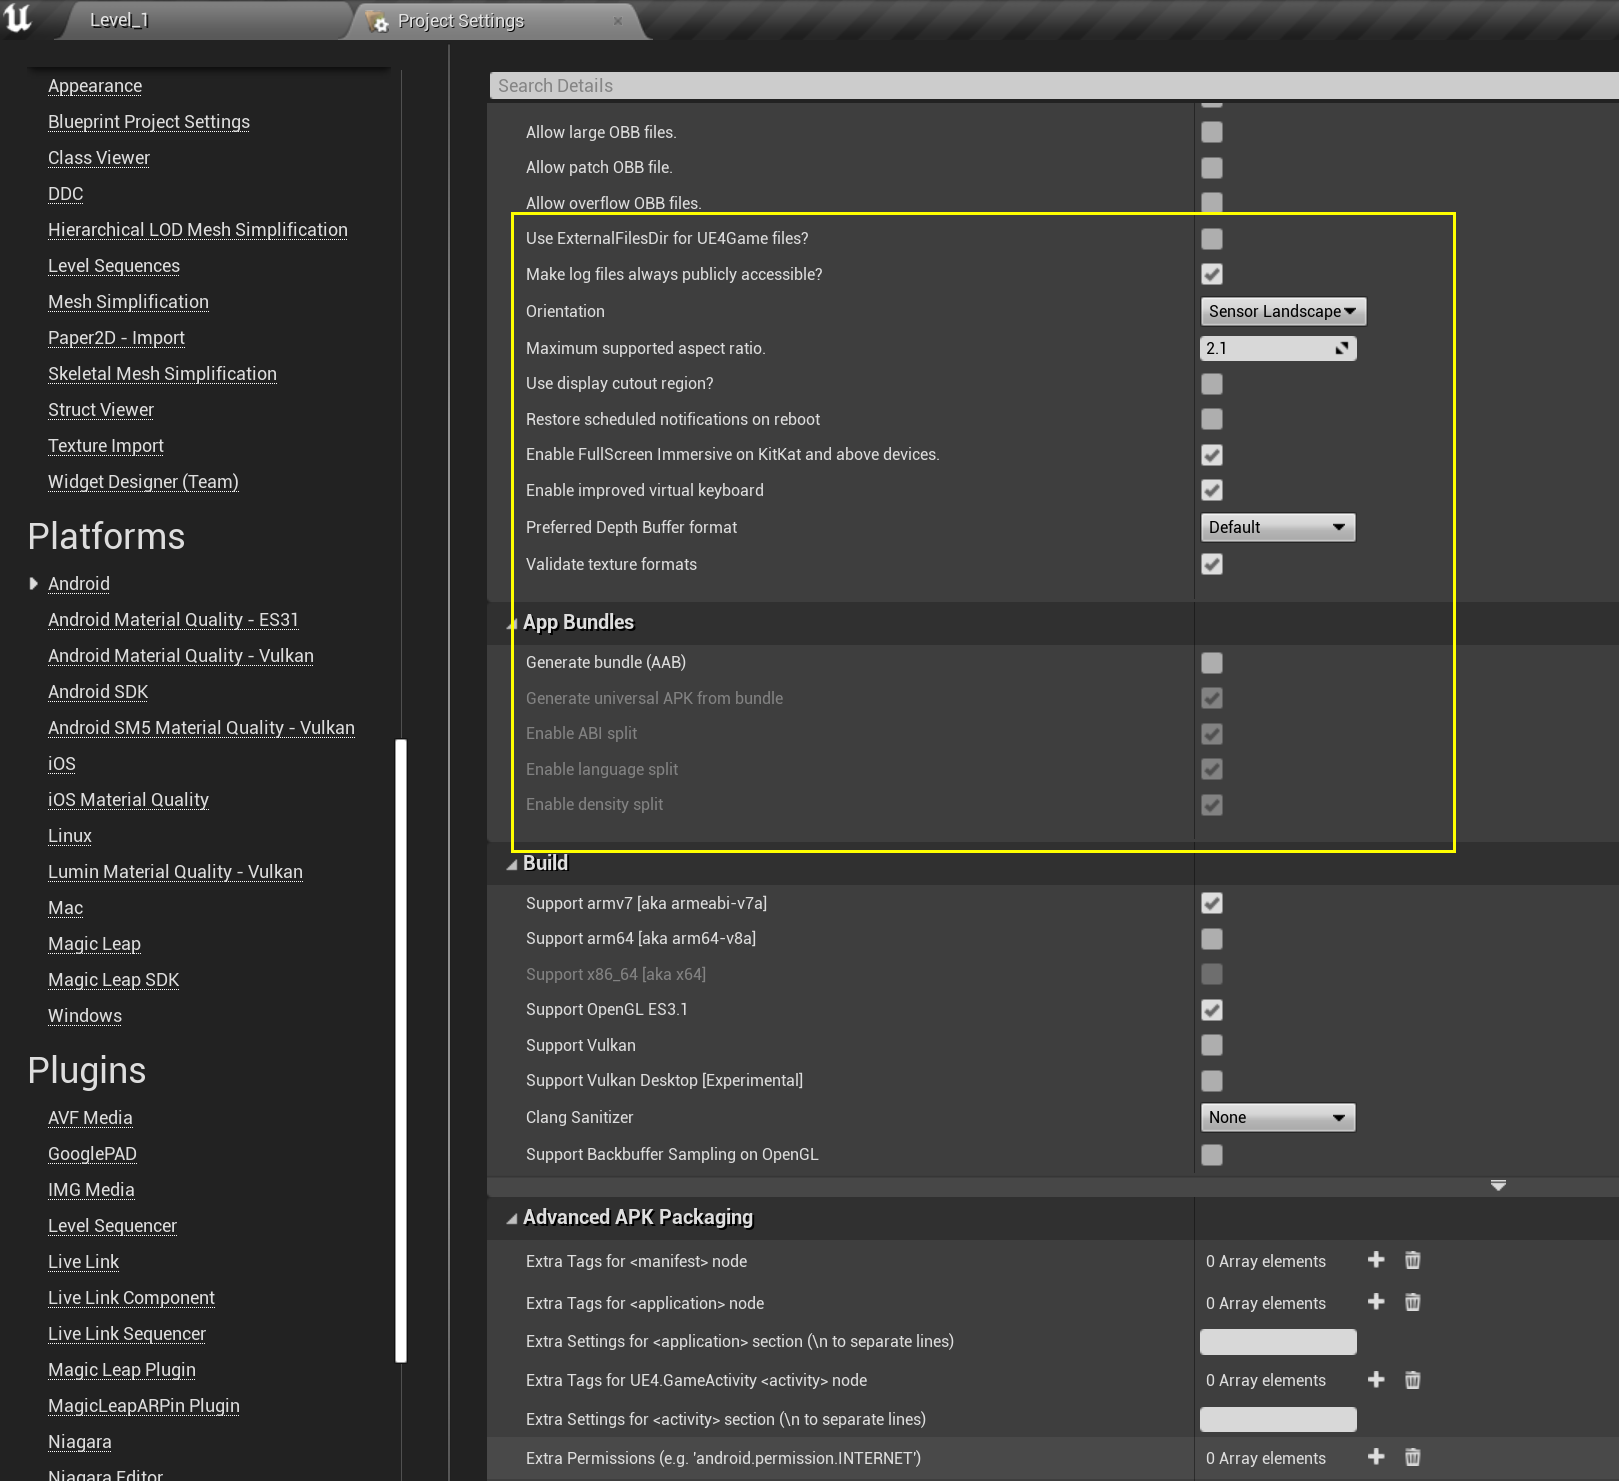
Task: Enable Support arm64 checkbox
Action: 1212,938
